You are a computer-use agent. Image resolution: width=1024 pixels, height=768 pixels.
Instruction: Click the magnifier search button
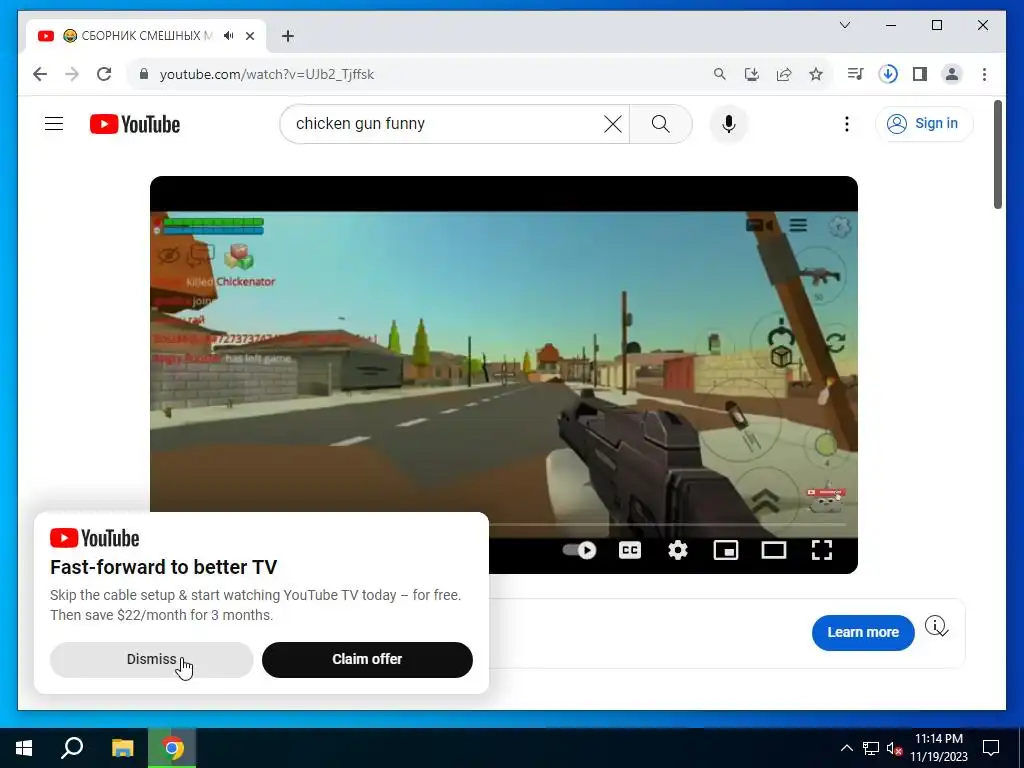660,123
